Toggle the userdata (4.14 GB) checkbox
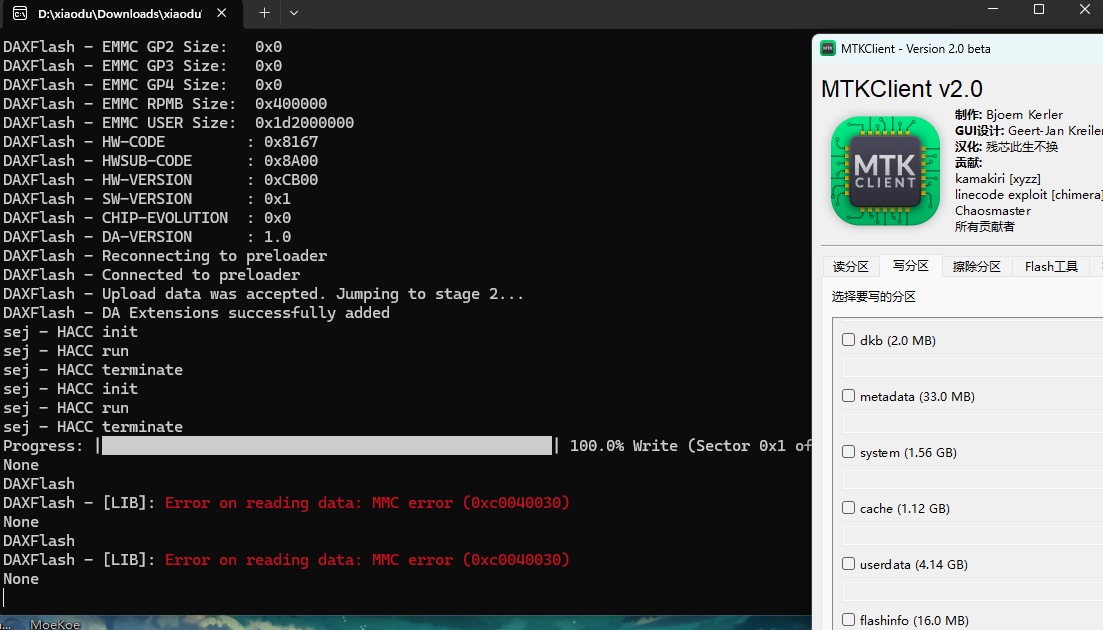 tap(848, 564)
